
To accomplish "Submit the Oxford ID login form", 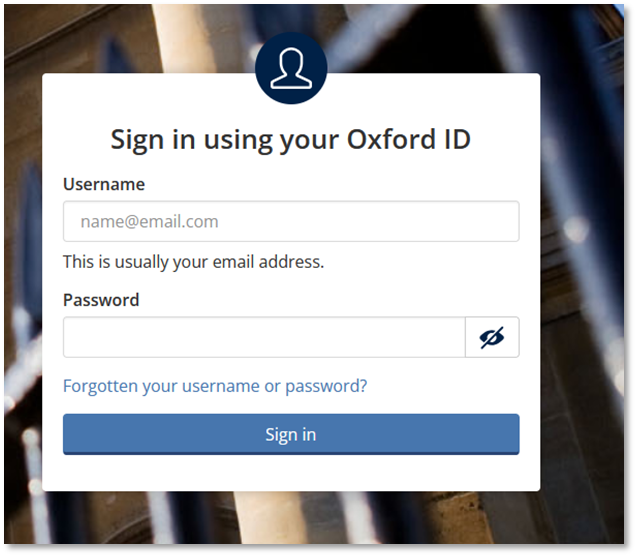I will coord(291,434).
